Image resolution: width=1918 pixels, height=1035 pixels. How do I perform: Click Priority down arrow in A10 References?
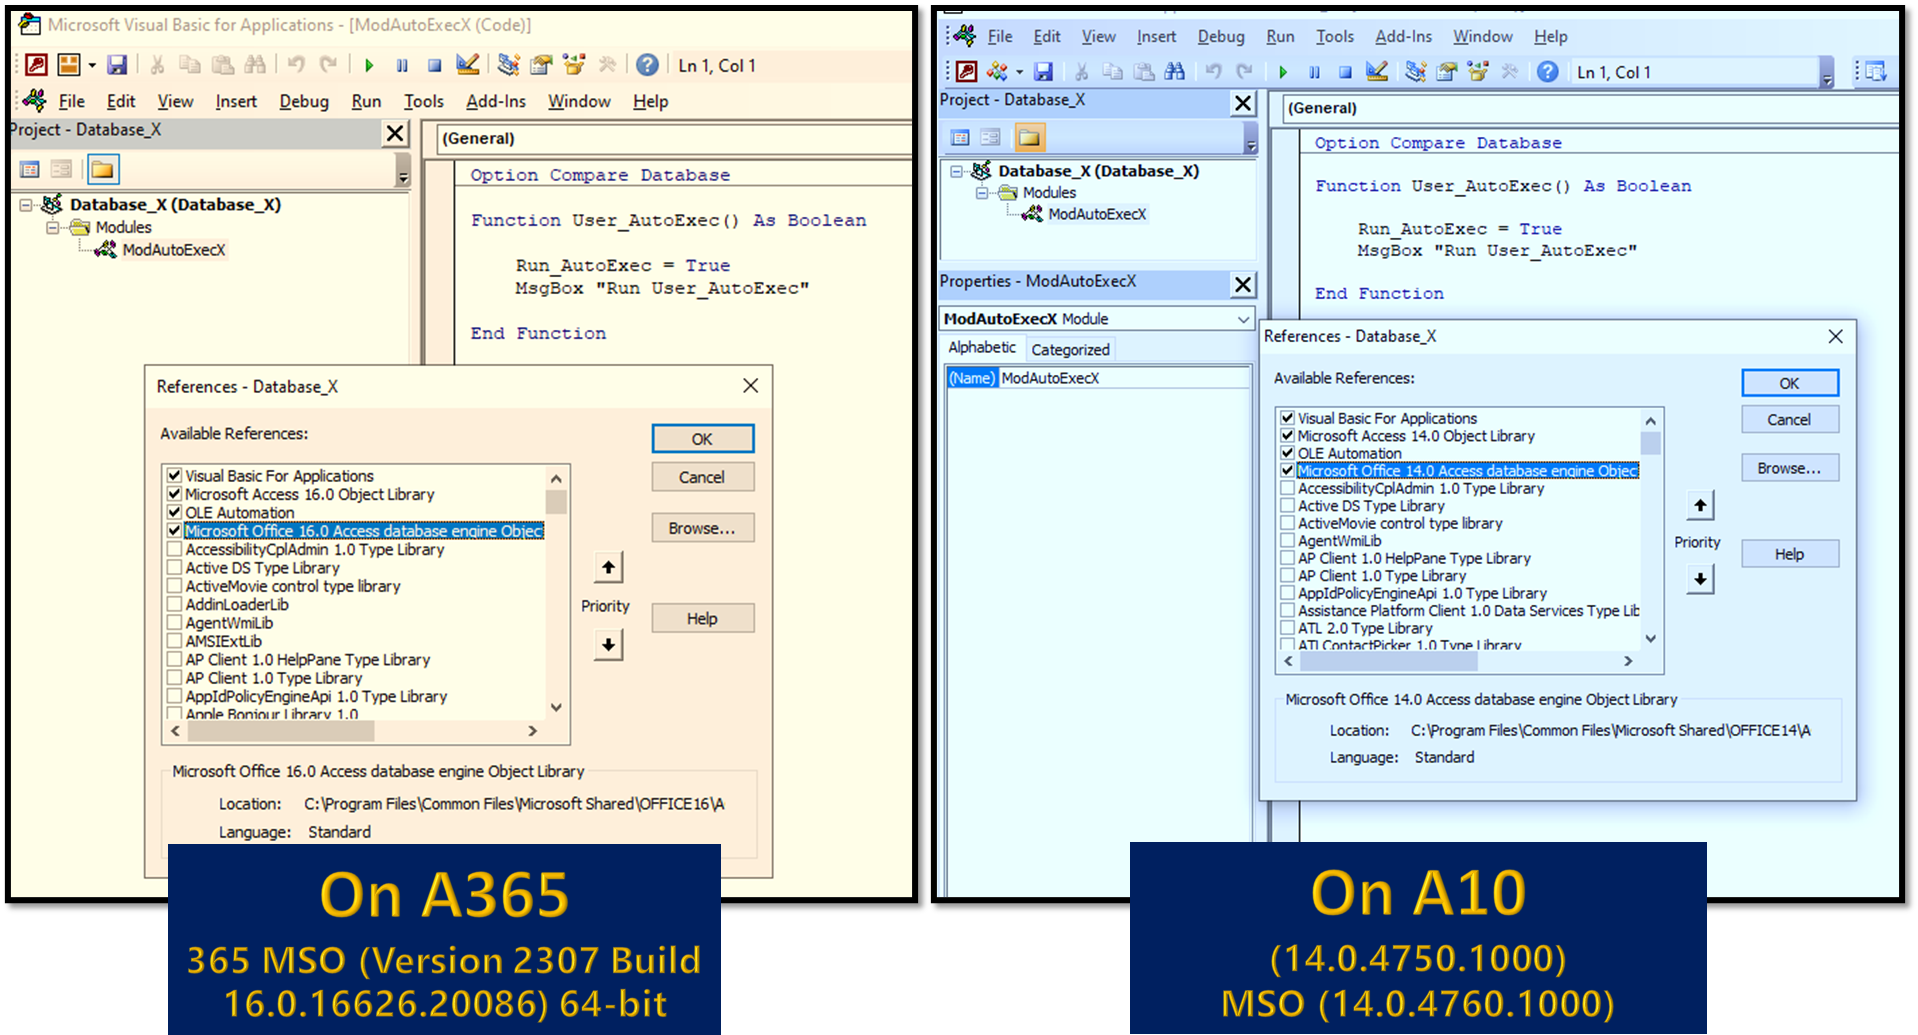pyautogui.click(x=1700, y=579)
